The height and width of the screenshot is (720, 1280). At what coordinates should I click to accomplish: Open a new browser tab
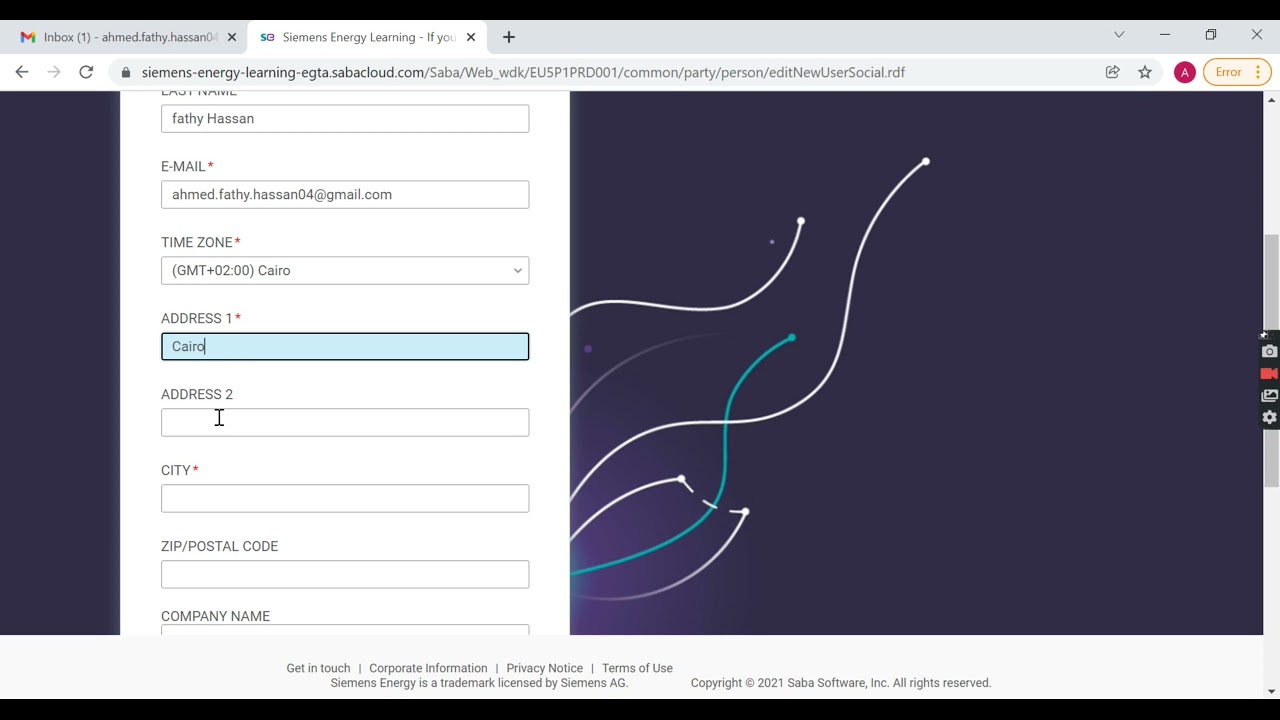508,37
